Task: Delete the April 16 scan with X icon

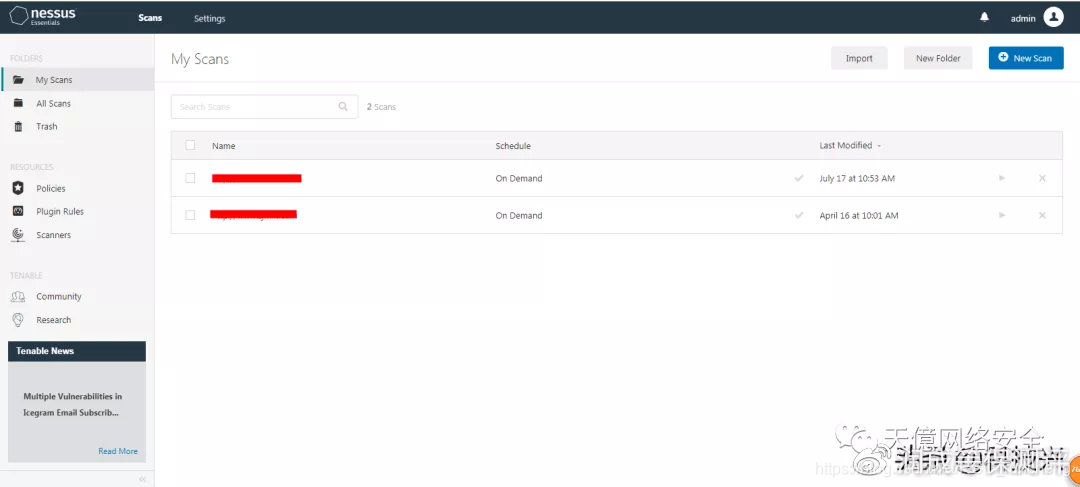Action: [1042, 216]
